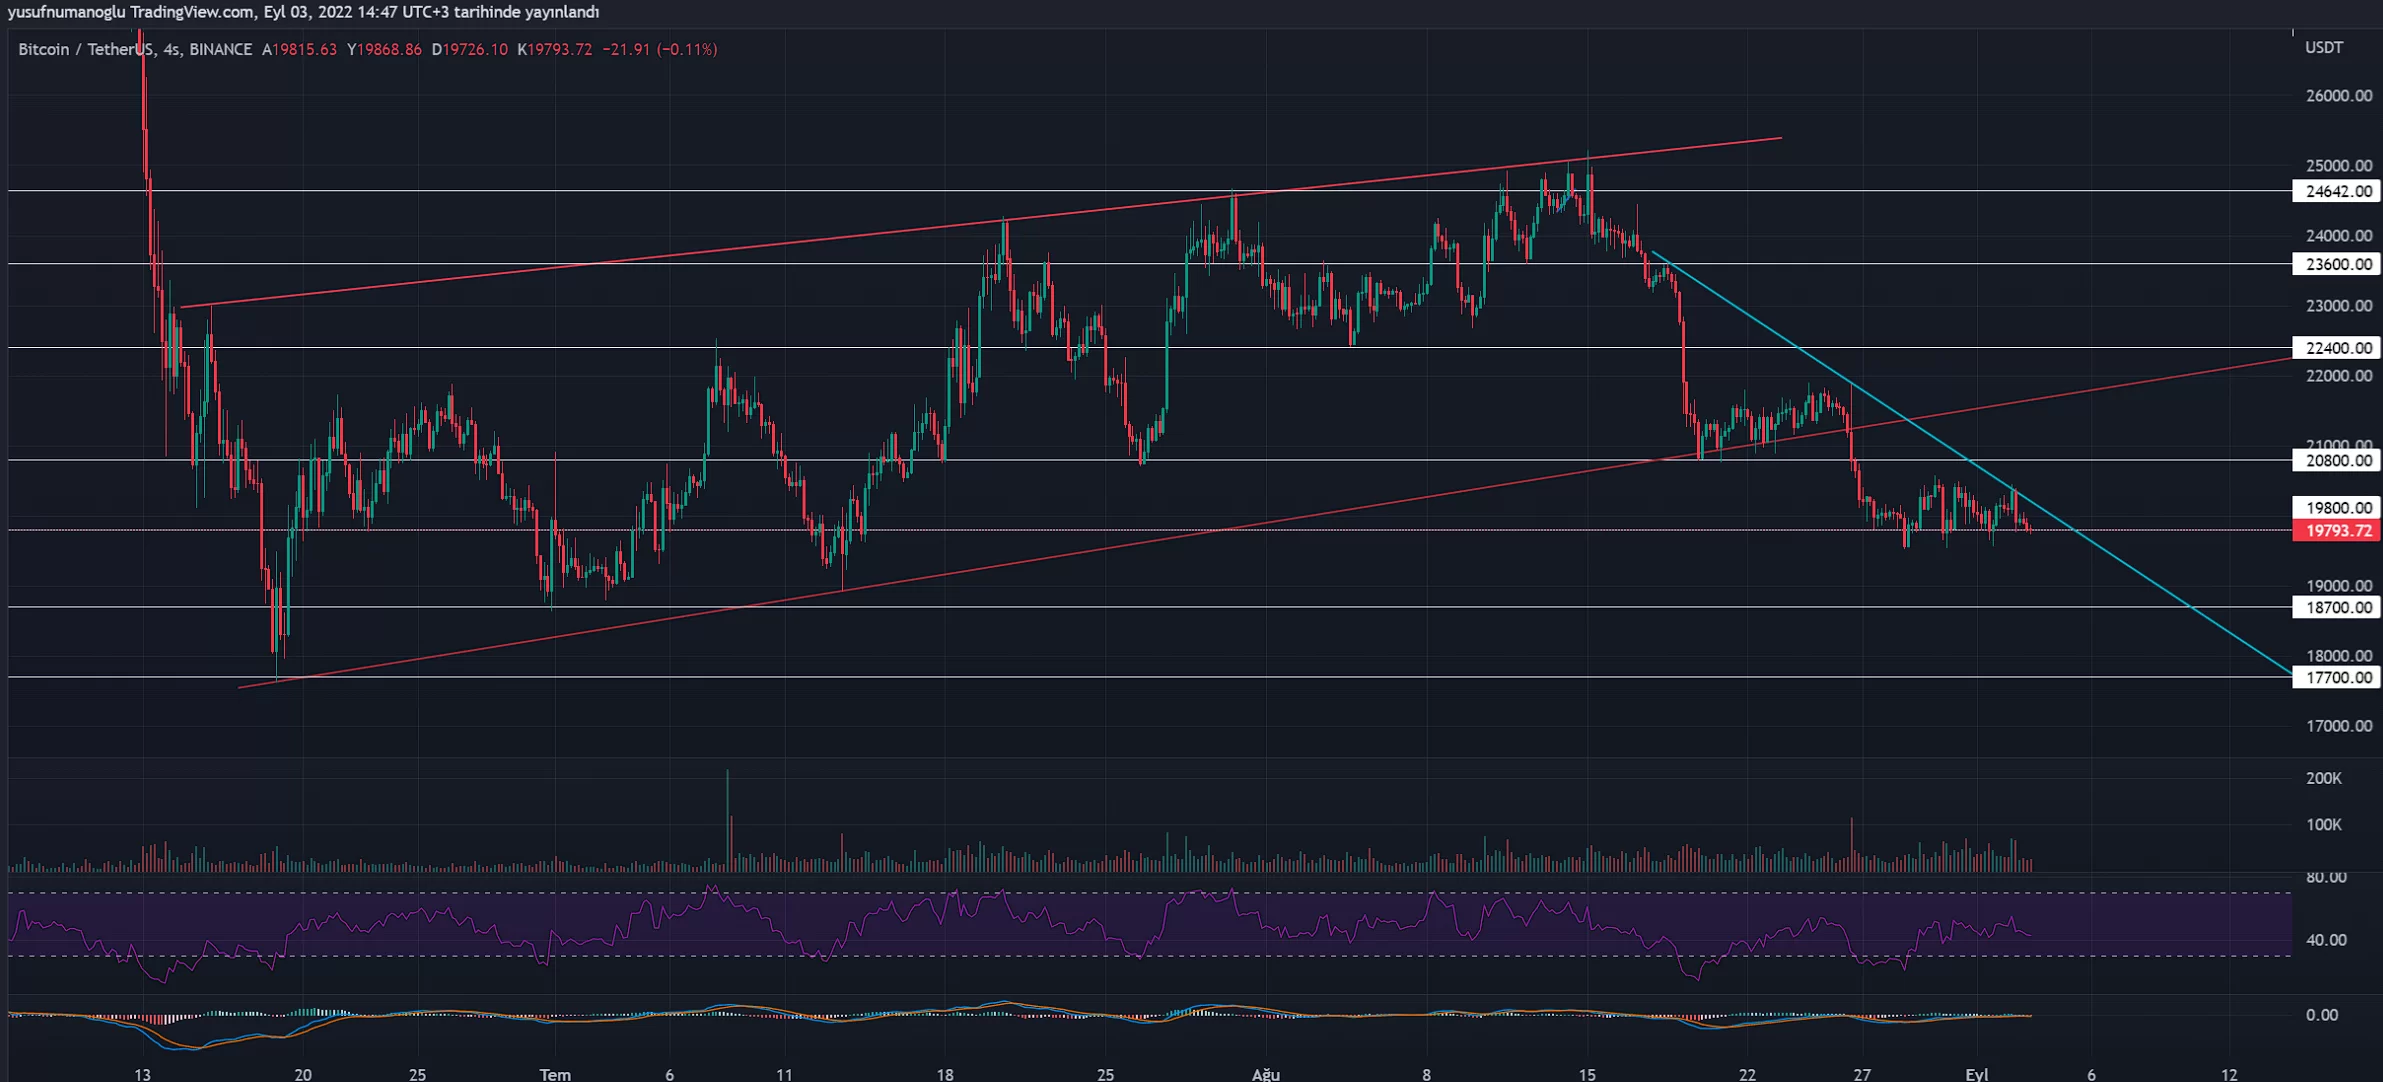
Task: Select the 18700.00 support level label
Action: [x=2336, y=608]
